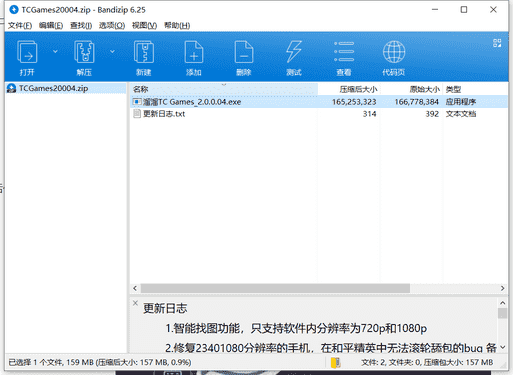Expand the Extract button dropdown arrow
This screenshot has width=513, height=375.
click(112, 51)
